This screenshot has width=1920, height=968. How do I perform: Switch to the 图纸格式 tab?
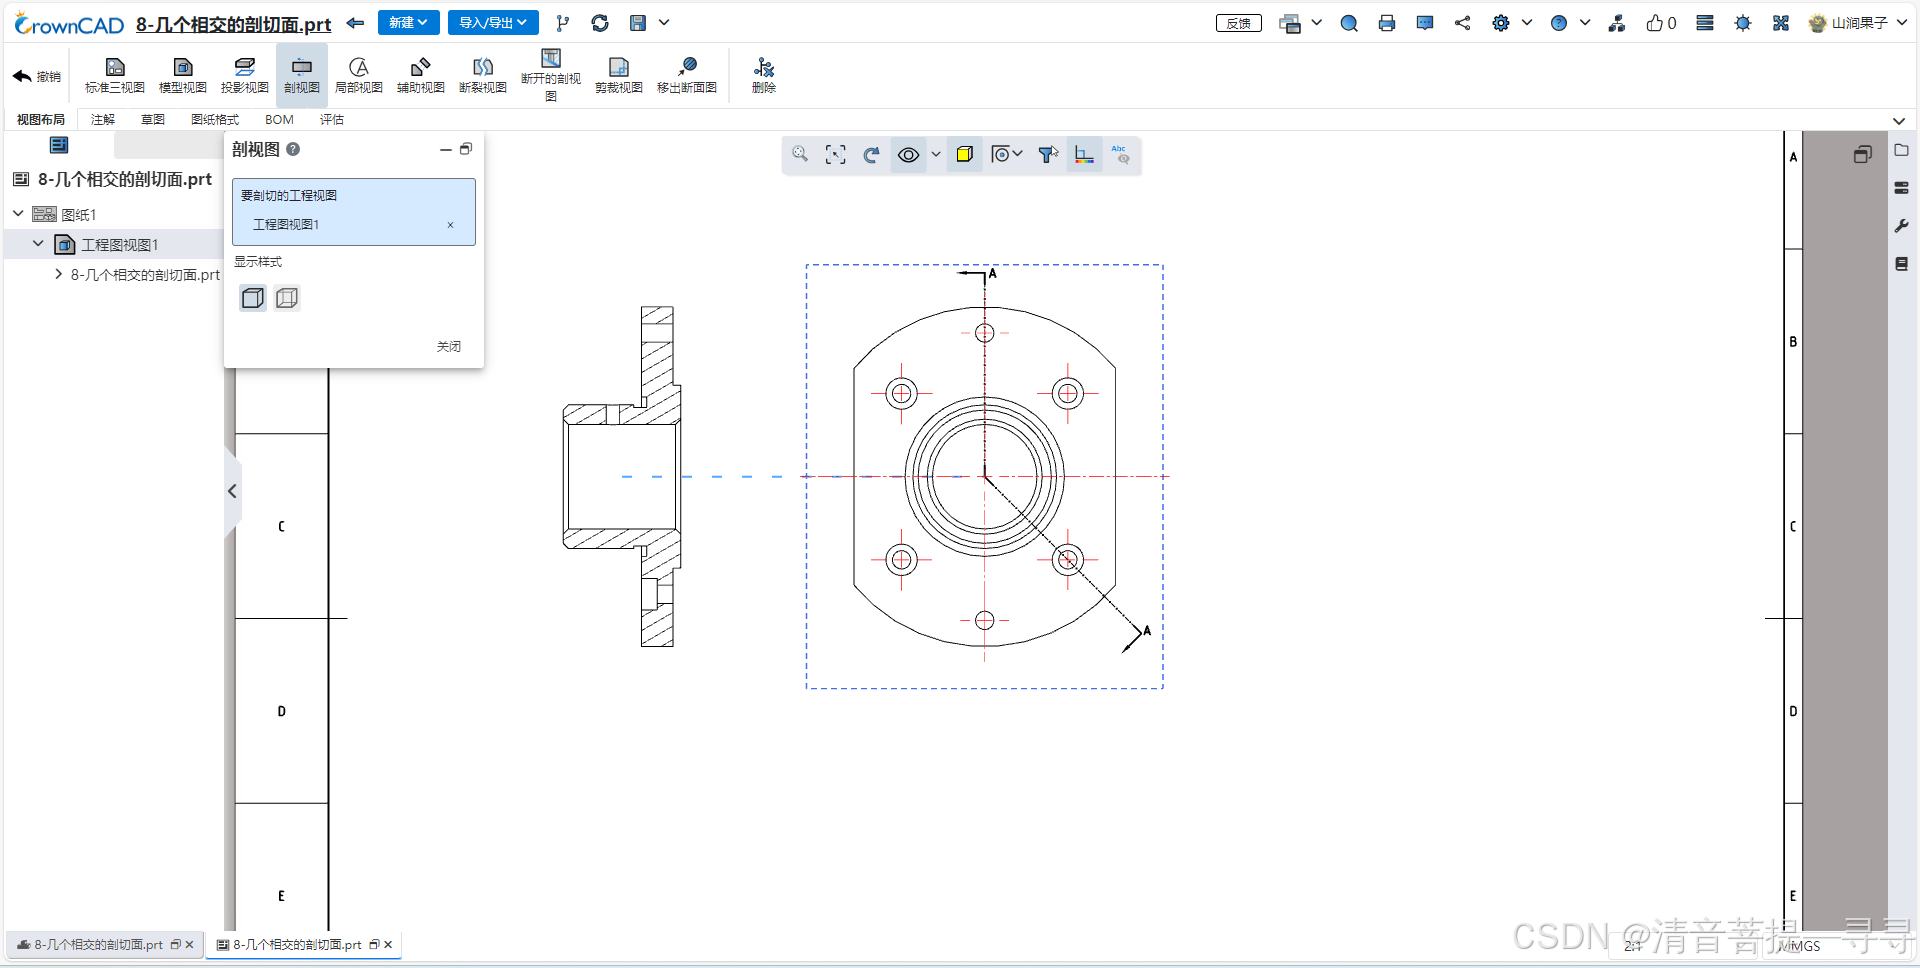[215, 119]
